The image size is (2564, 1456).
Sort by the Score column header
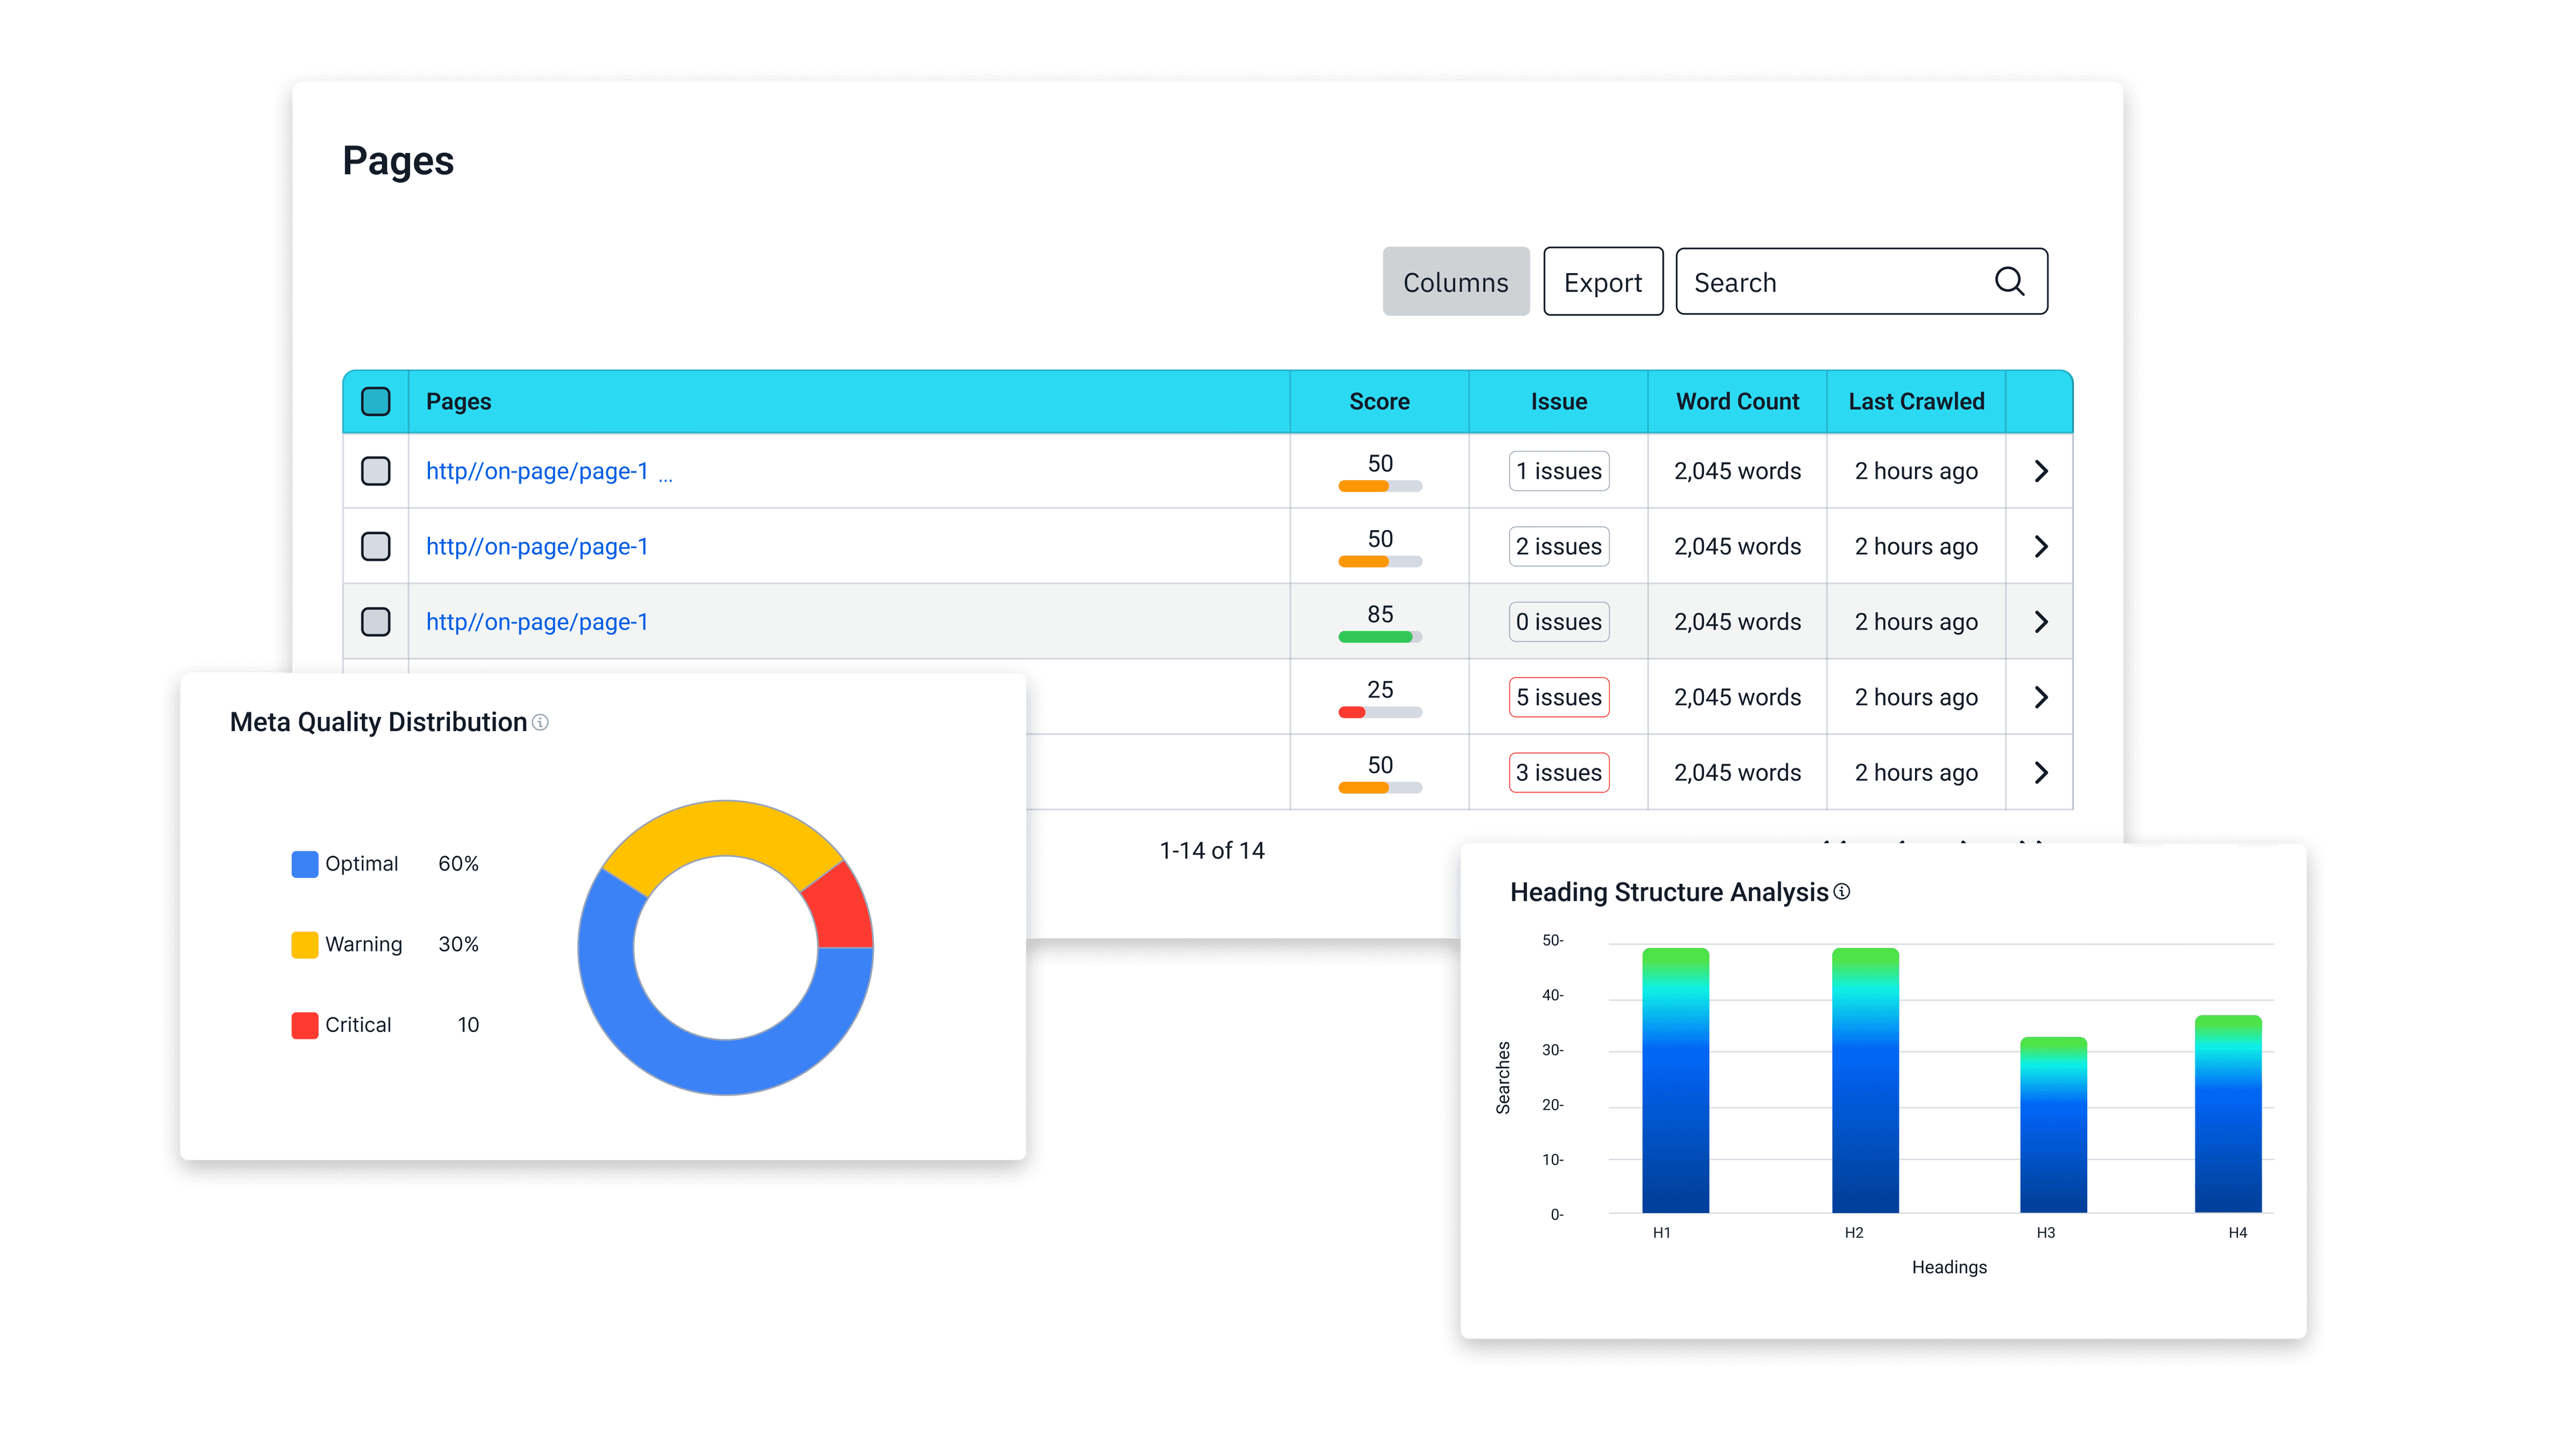click(x=1379, y=401)
